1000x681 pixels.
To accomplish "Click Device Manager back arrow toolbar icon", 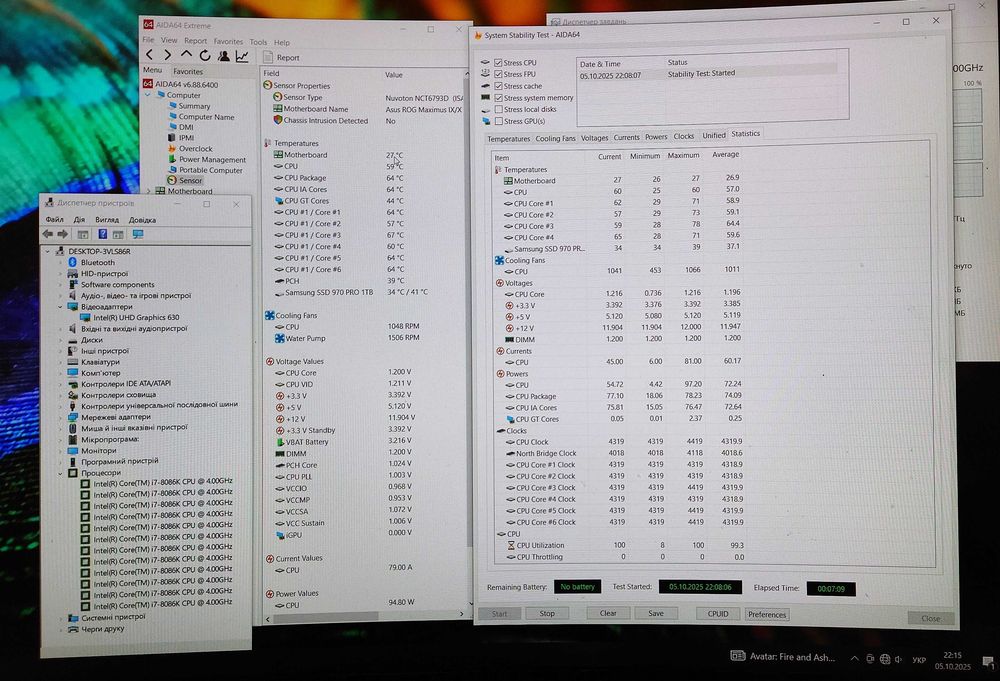I will (x=48, y=234).
